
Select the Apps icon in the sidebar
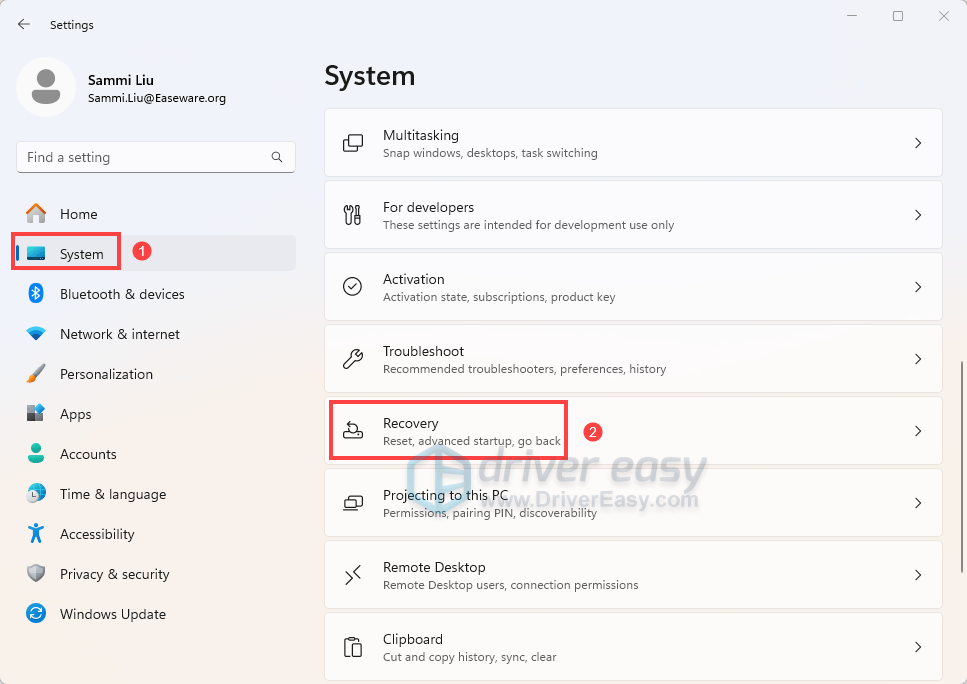click(x=36, y=413)
